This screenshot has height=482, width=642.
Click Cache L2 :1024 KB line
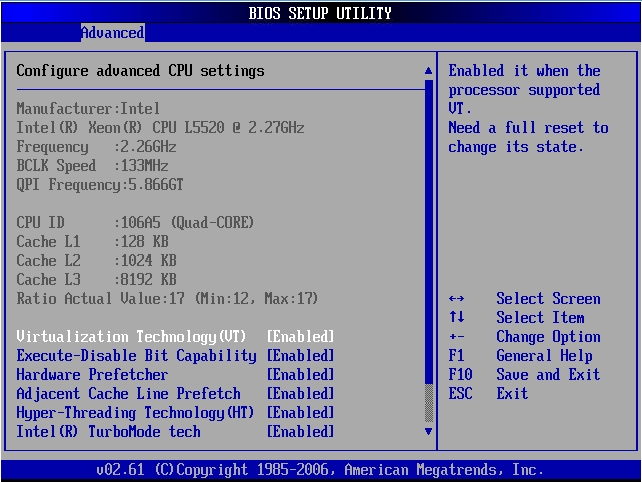point(96,260)
